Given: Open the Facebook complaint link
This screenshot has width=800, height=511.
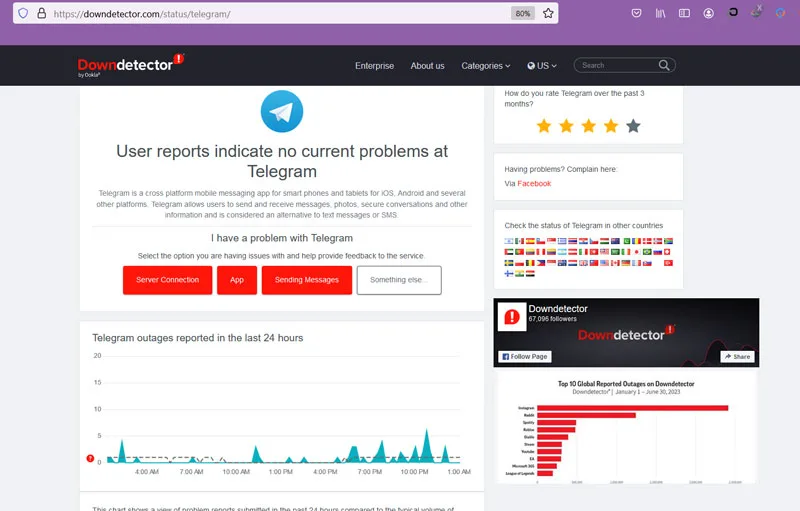Looking at the screenshot, I should click(x=534, y=184).
